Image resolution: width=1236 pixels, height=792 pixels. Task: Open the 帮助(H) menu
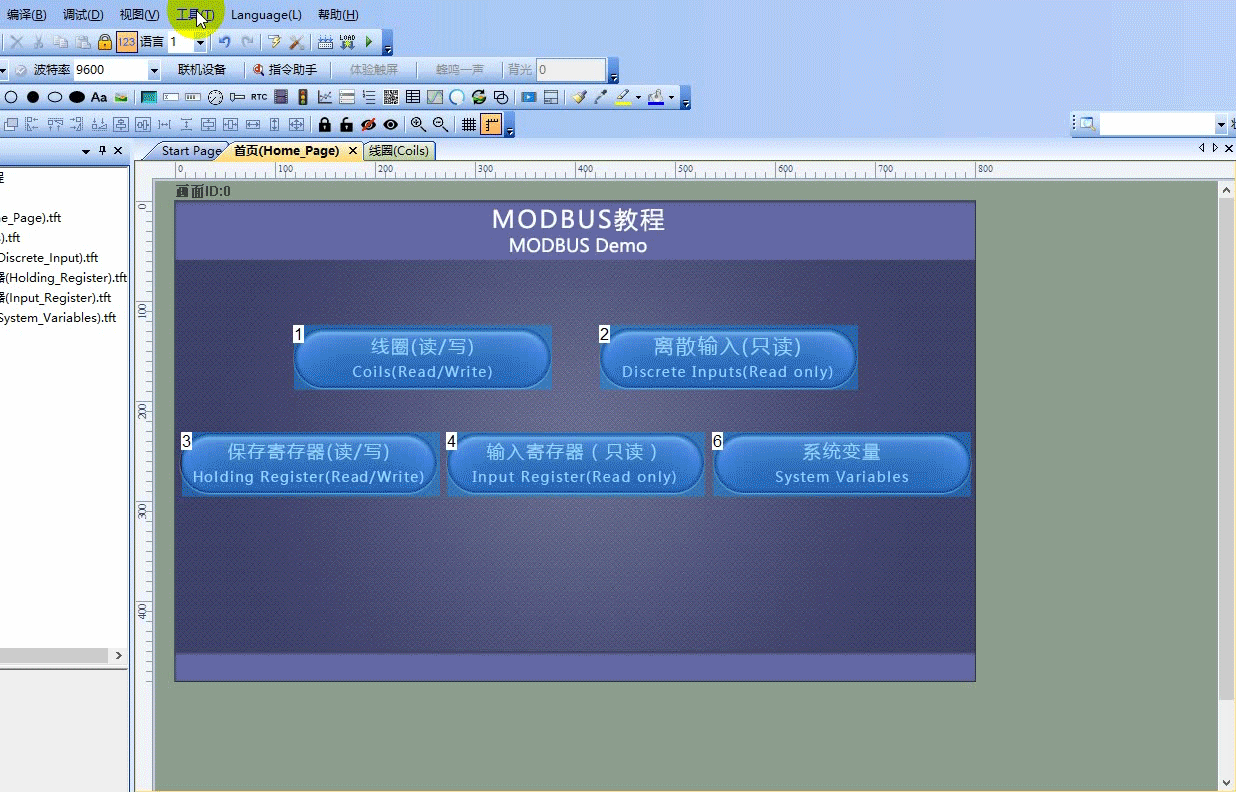click(x=338, y=15)
